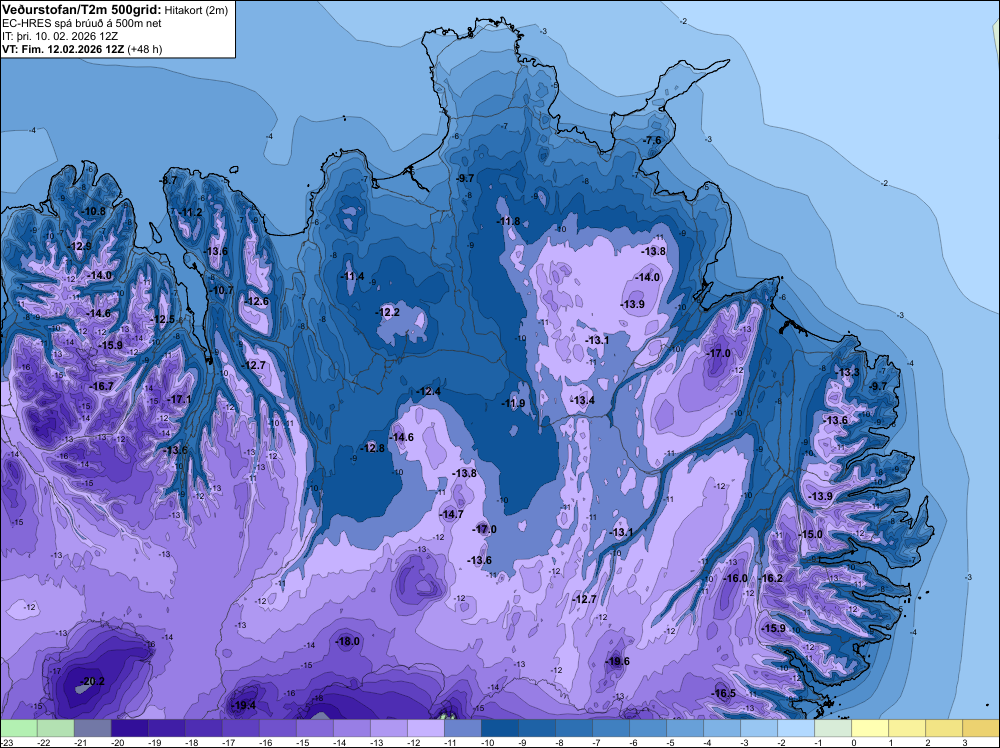Click the -15.0 temperature label
Viewport: 1000px width, 748px height.
point(811,534)
